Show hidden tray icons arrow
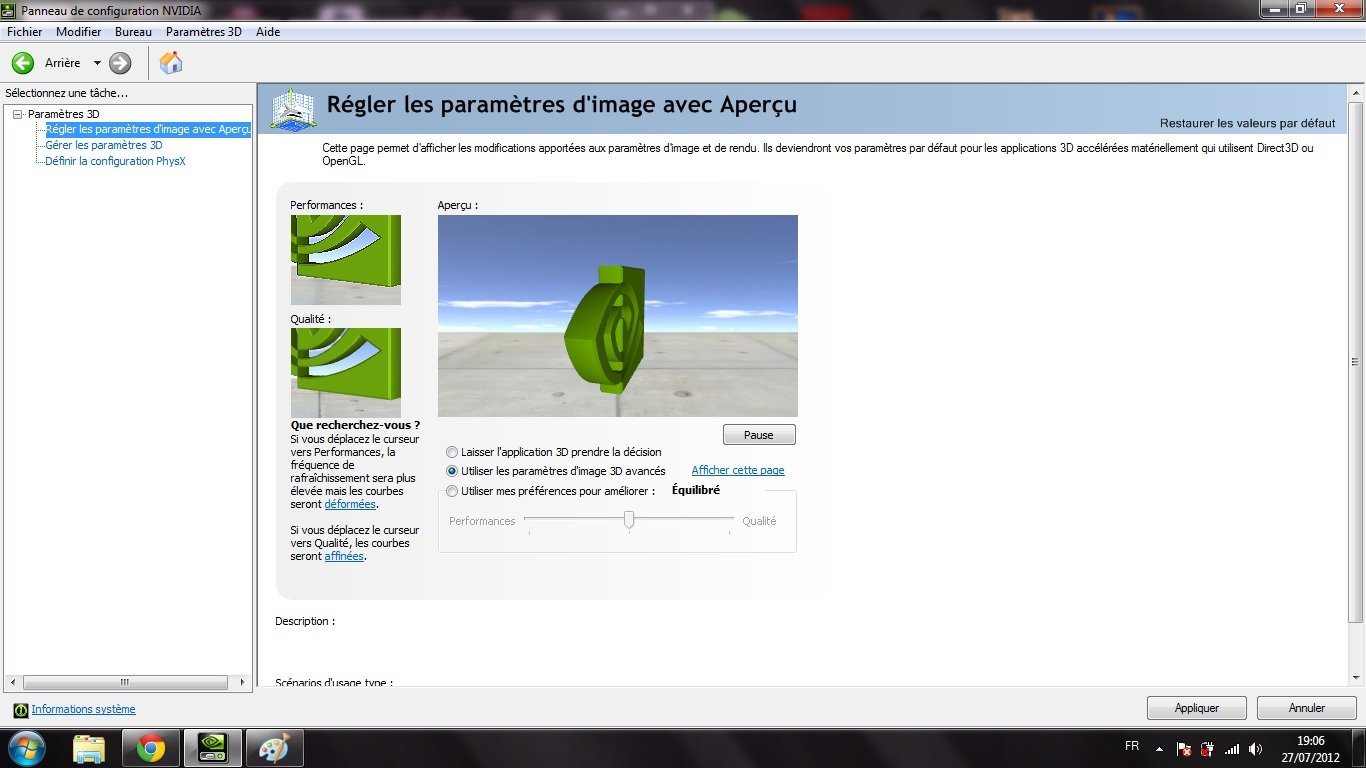Viewport: 1366px width, 768px height. (1159, 748)
